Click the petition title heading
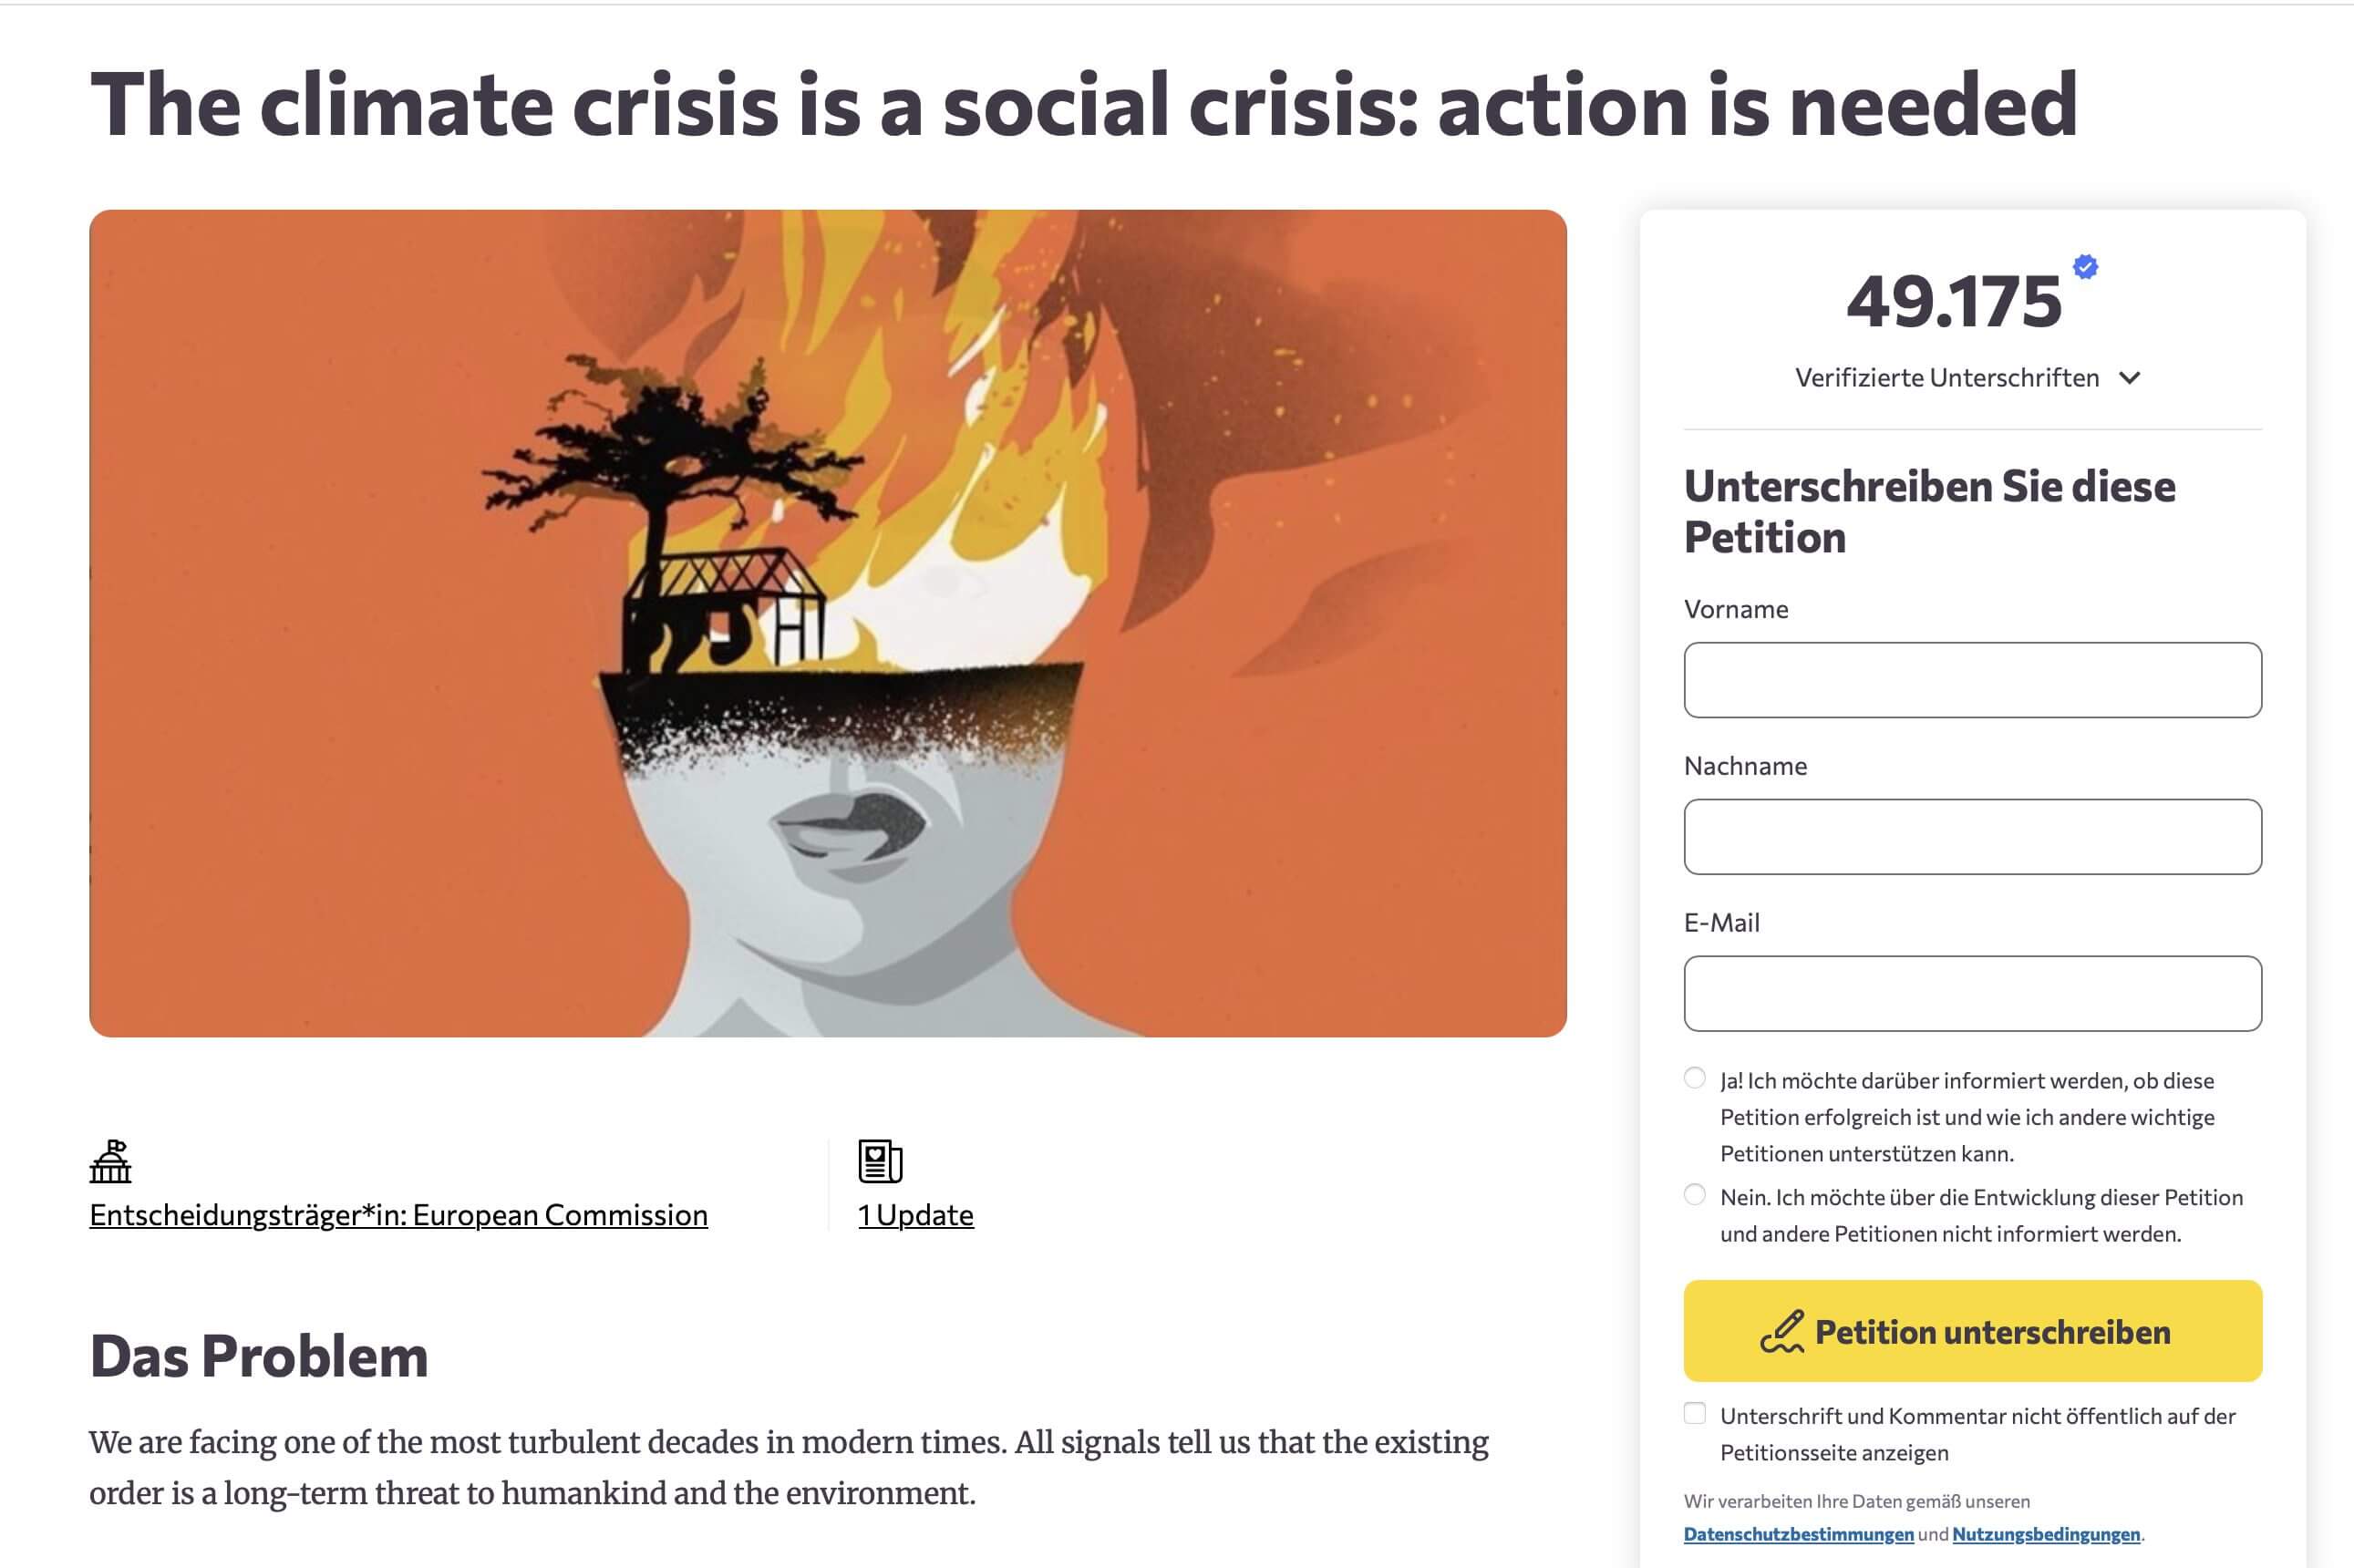Viewport: 2354px width, 1568px height. pyautogui.click(x=1083, y=105)
